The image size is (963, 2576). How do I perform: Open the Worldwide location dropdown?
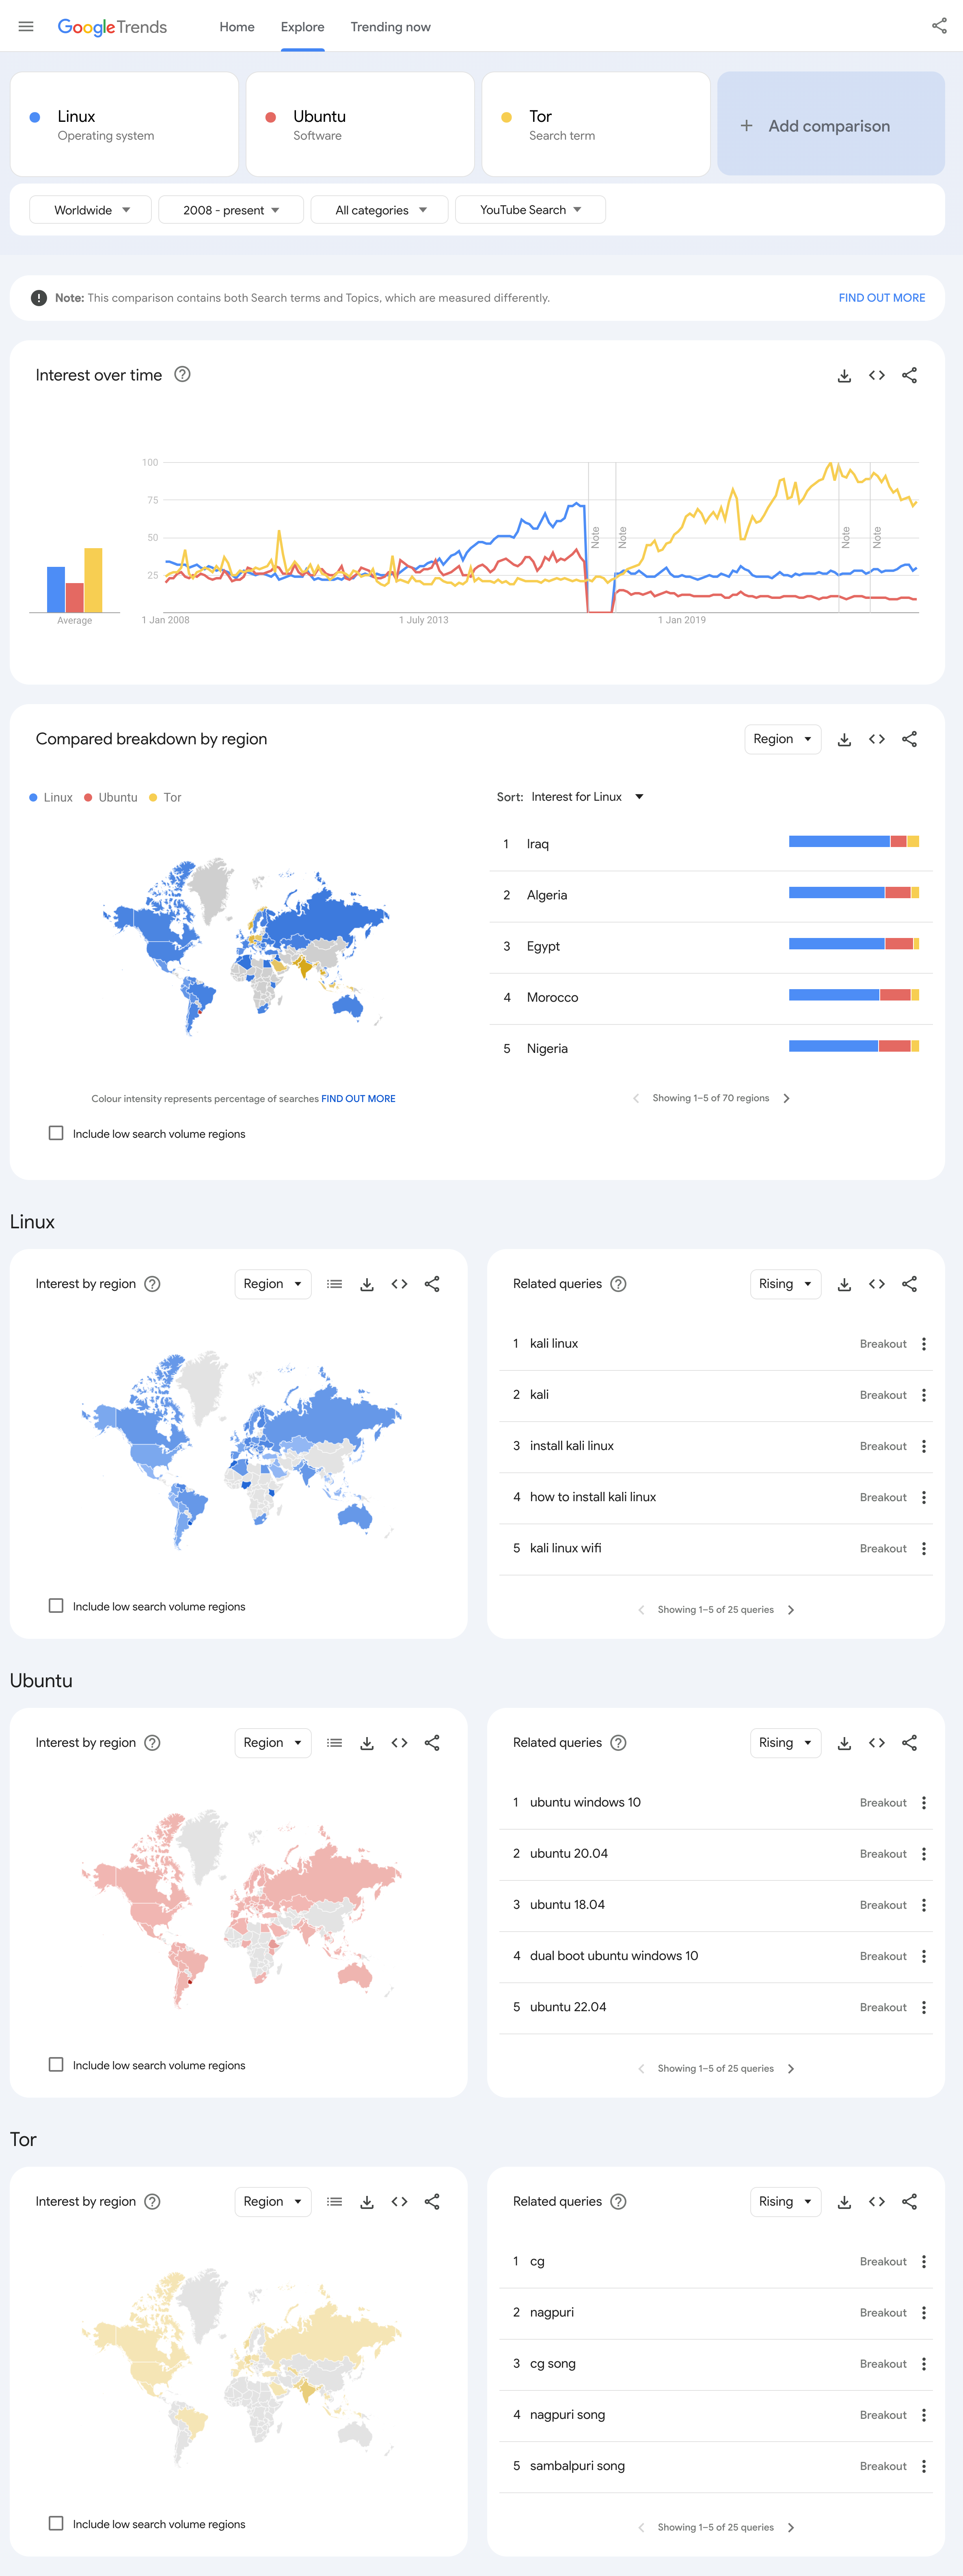pyautogui.click(x=91, y=210)
